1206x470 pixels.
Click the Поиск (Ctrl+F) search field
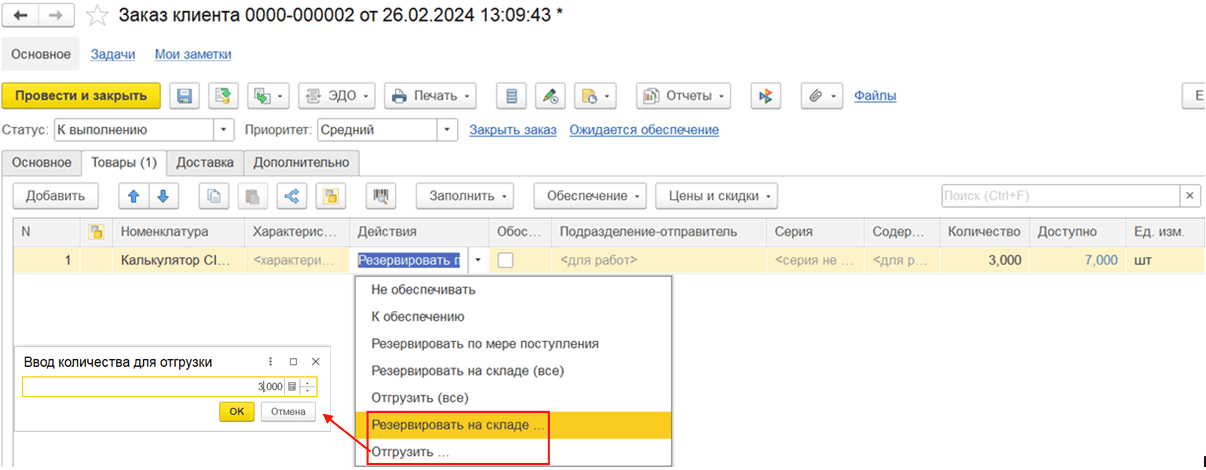click(1060, 196)
